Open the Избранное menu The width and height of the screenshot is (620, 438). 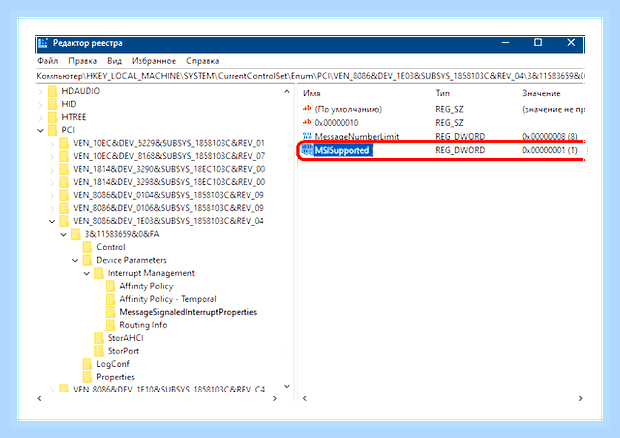[x=154, y=61]
